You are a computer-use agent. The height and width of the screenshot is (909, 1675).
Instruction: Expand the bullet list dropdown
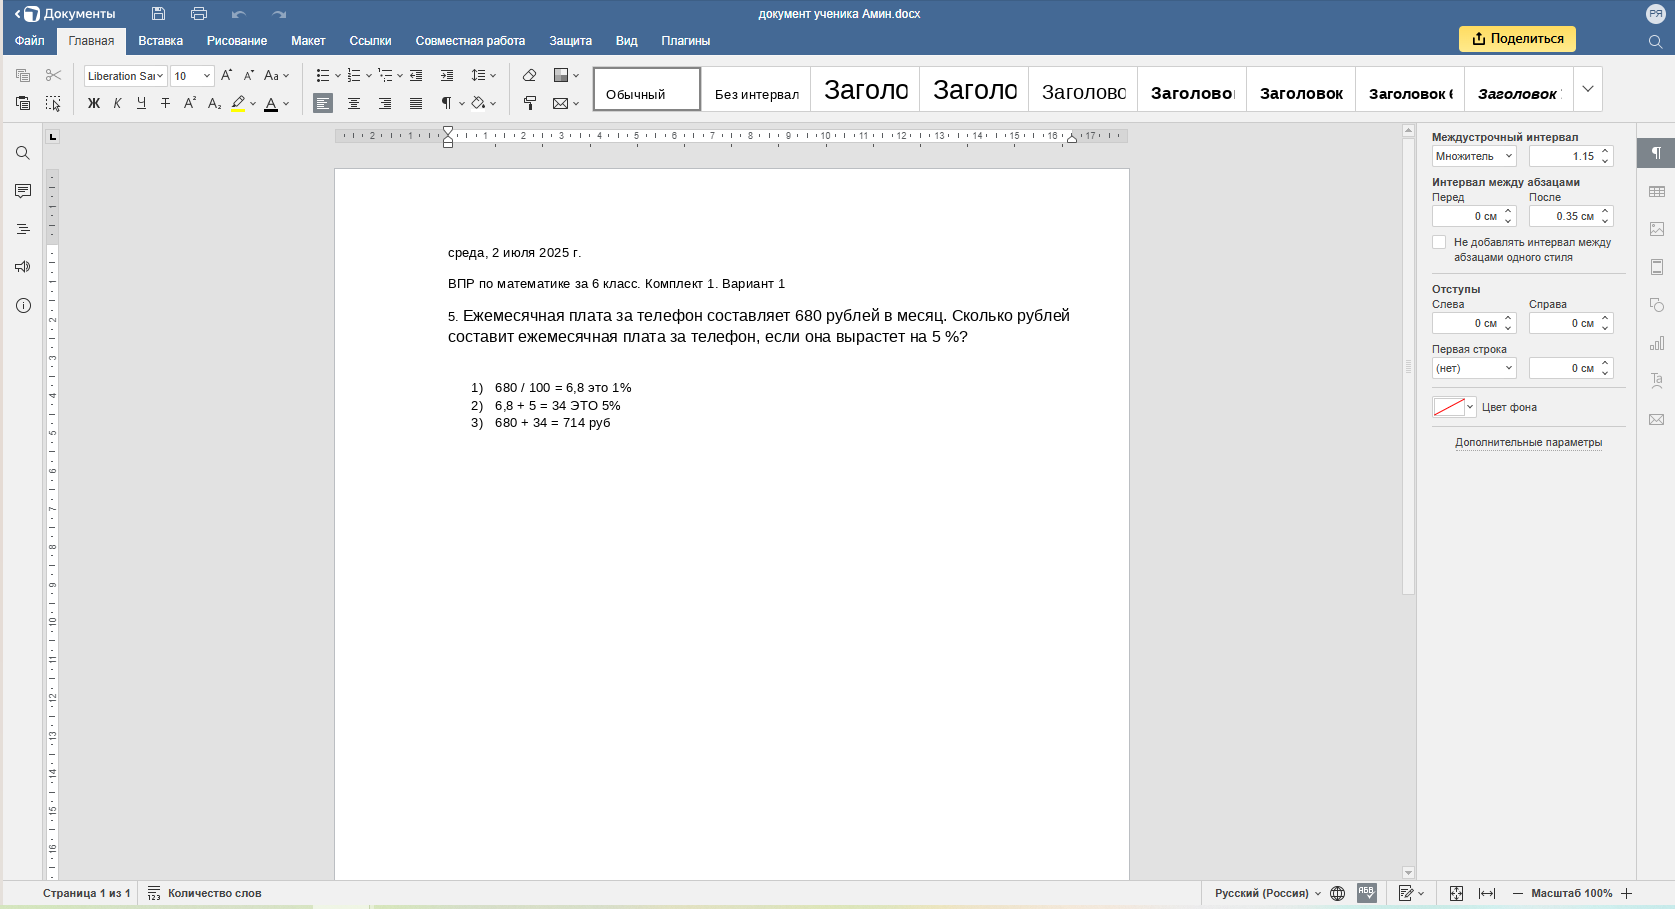coord(338,76)
